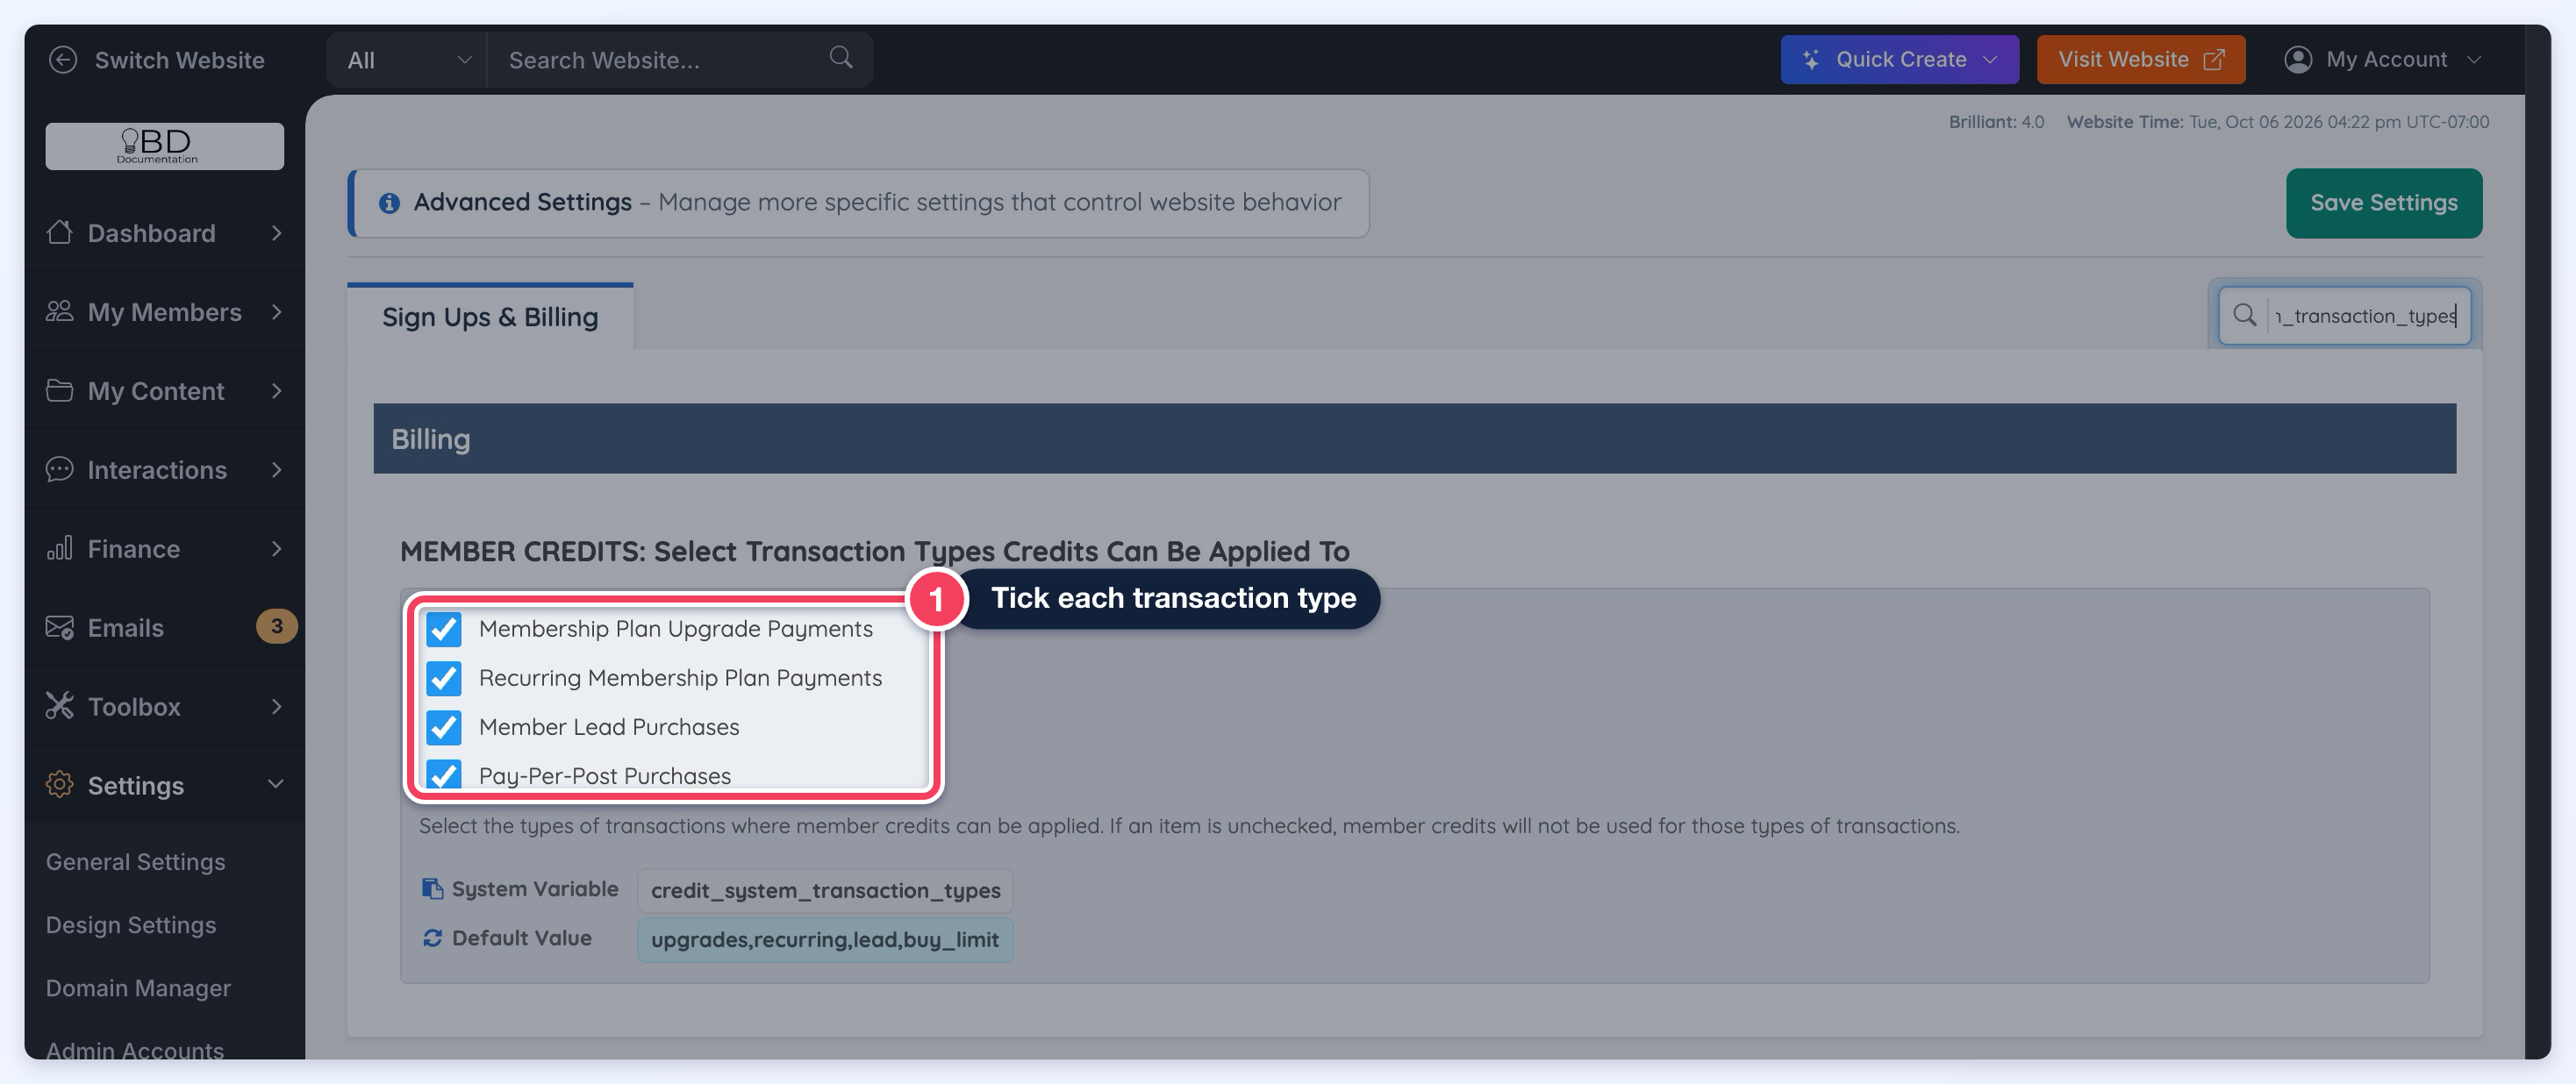Click the Interactions chat bubble icon
The width and height of the screenshot is (2576, 1084).
tap(60, 469)
